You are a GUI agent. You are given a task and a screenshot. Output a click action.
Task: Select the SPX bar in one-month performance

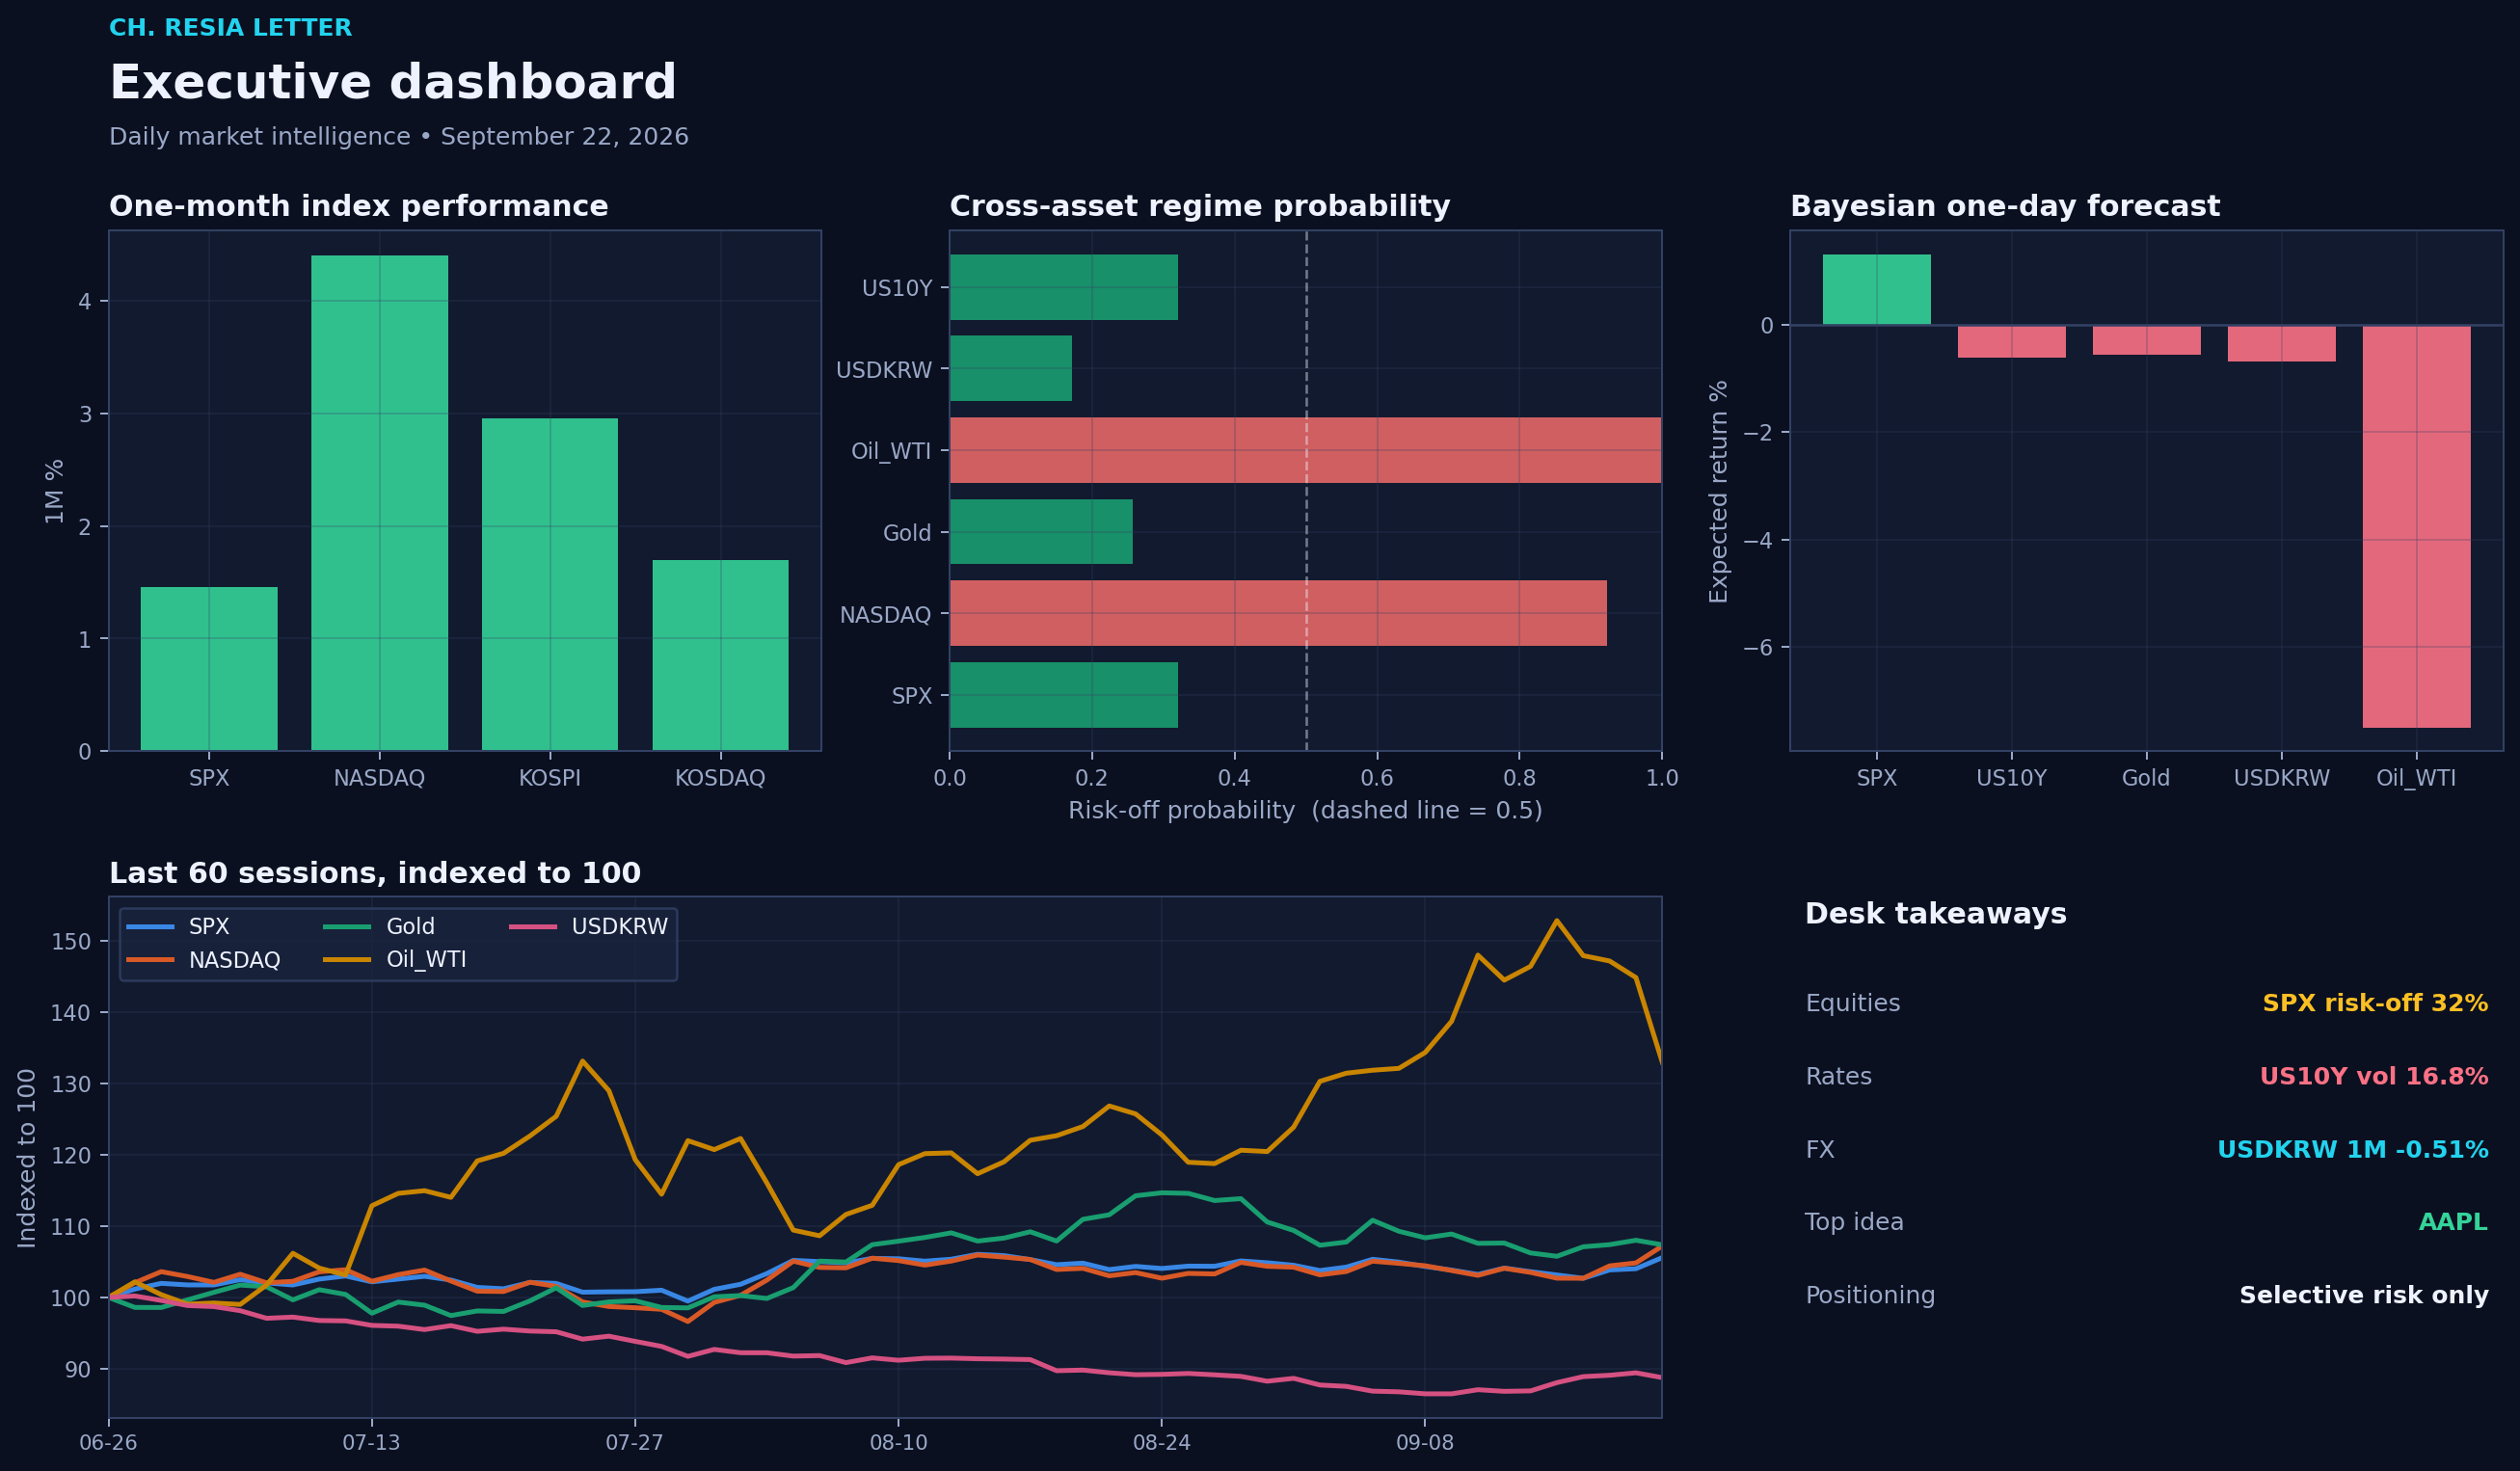[209, 669]
